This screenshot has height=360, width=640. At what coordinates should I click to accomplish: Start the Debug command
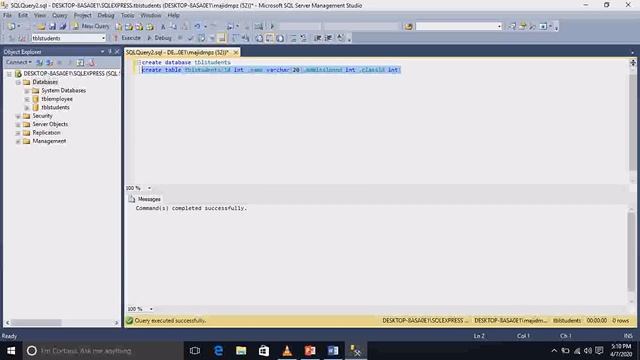click(x=159, y=38)
